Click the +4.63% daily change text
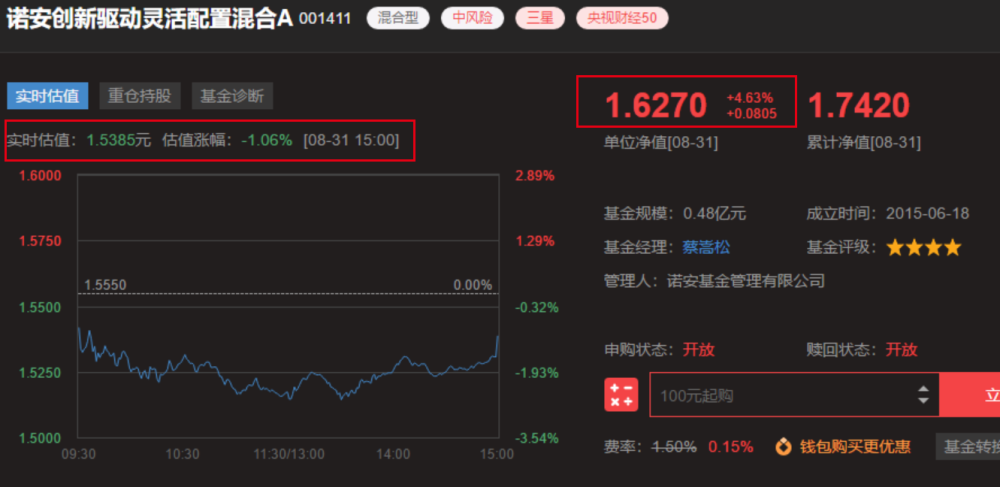The image size is (1000, 487). point(750,98)
